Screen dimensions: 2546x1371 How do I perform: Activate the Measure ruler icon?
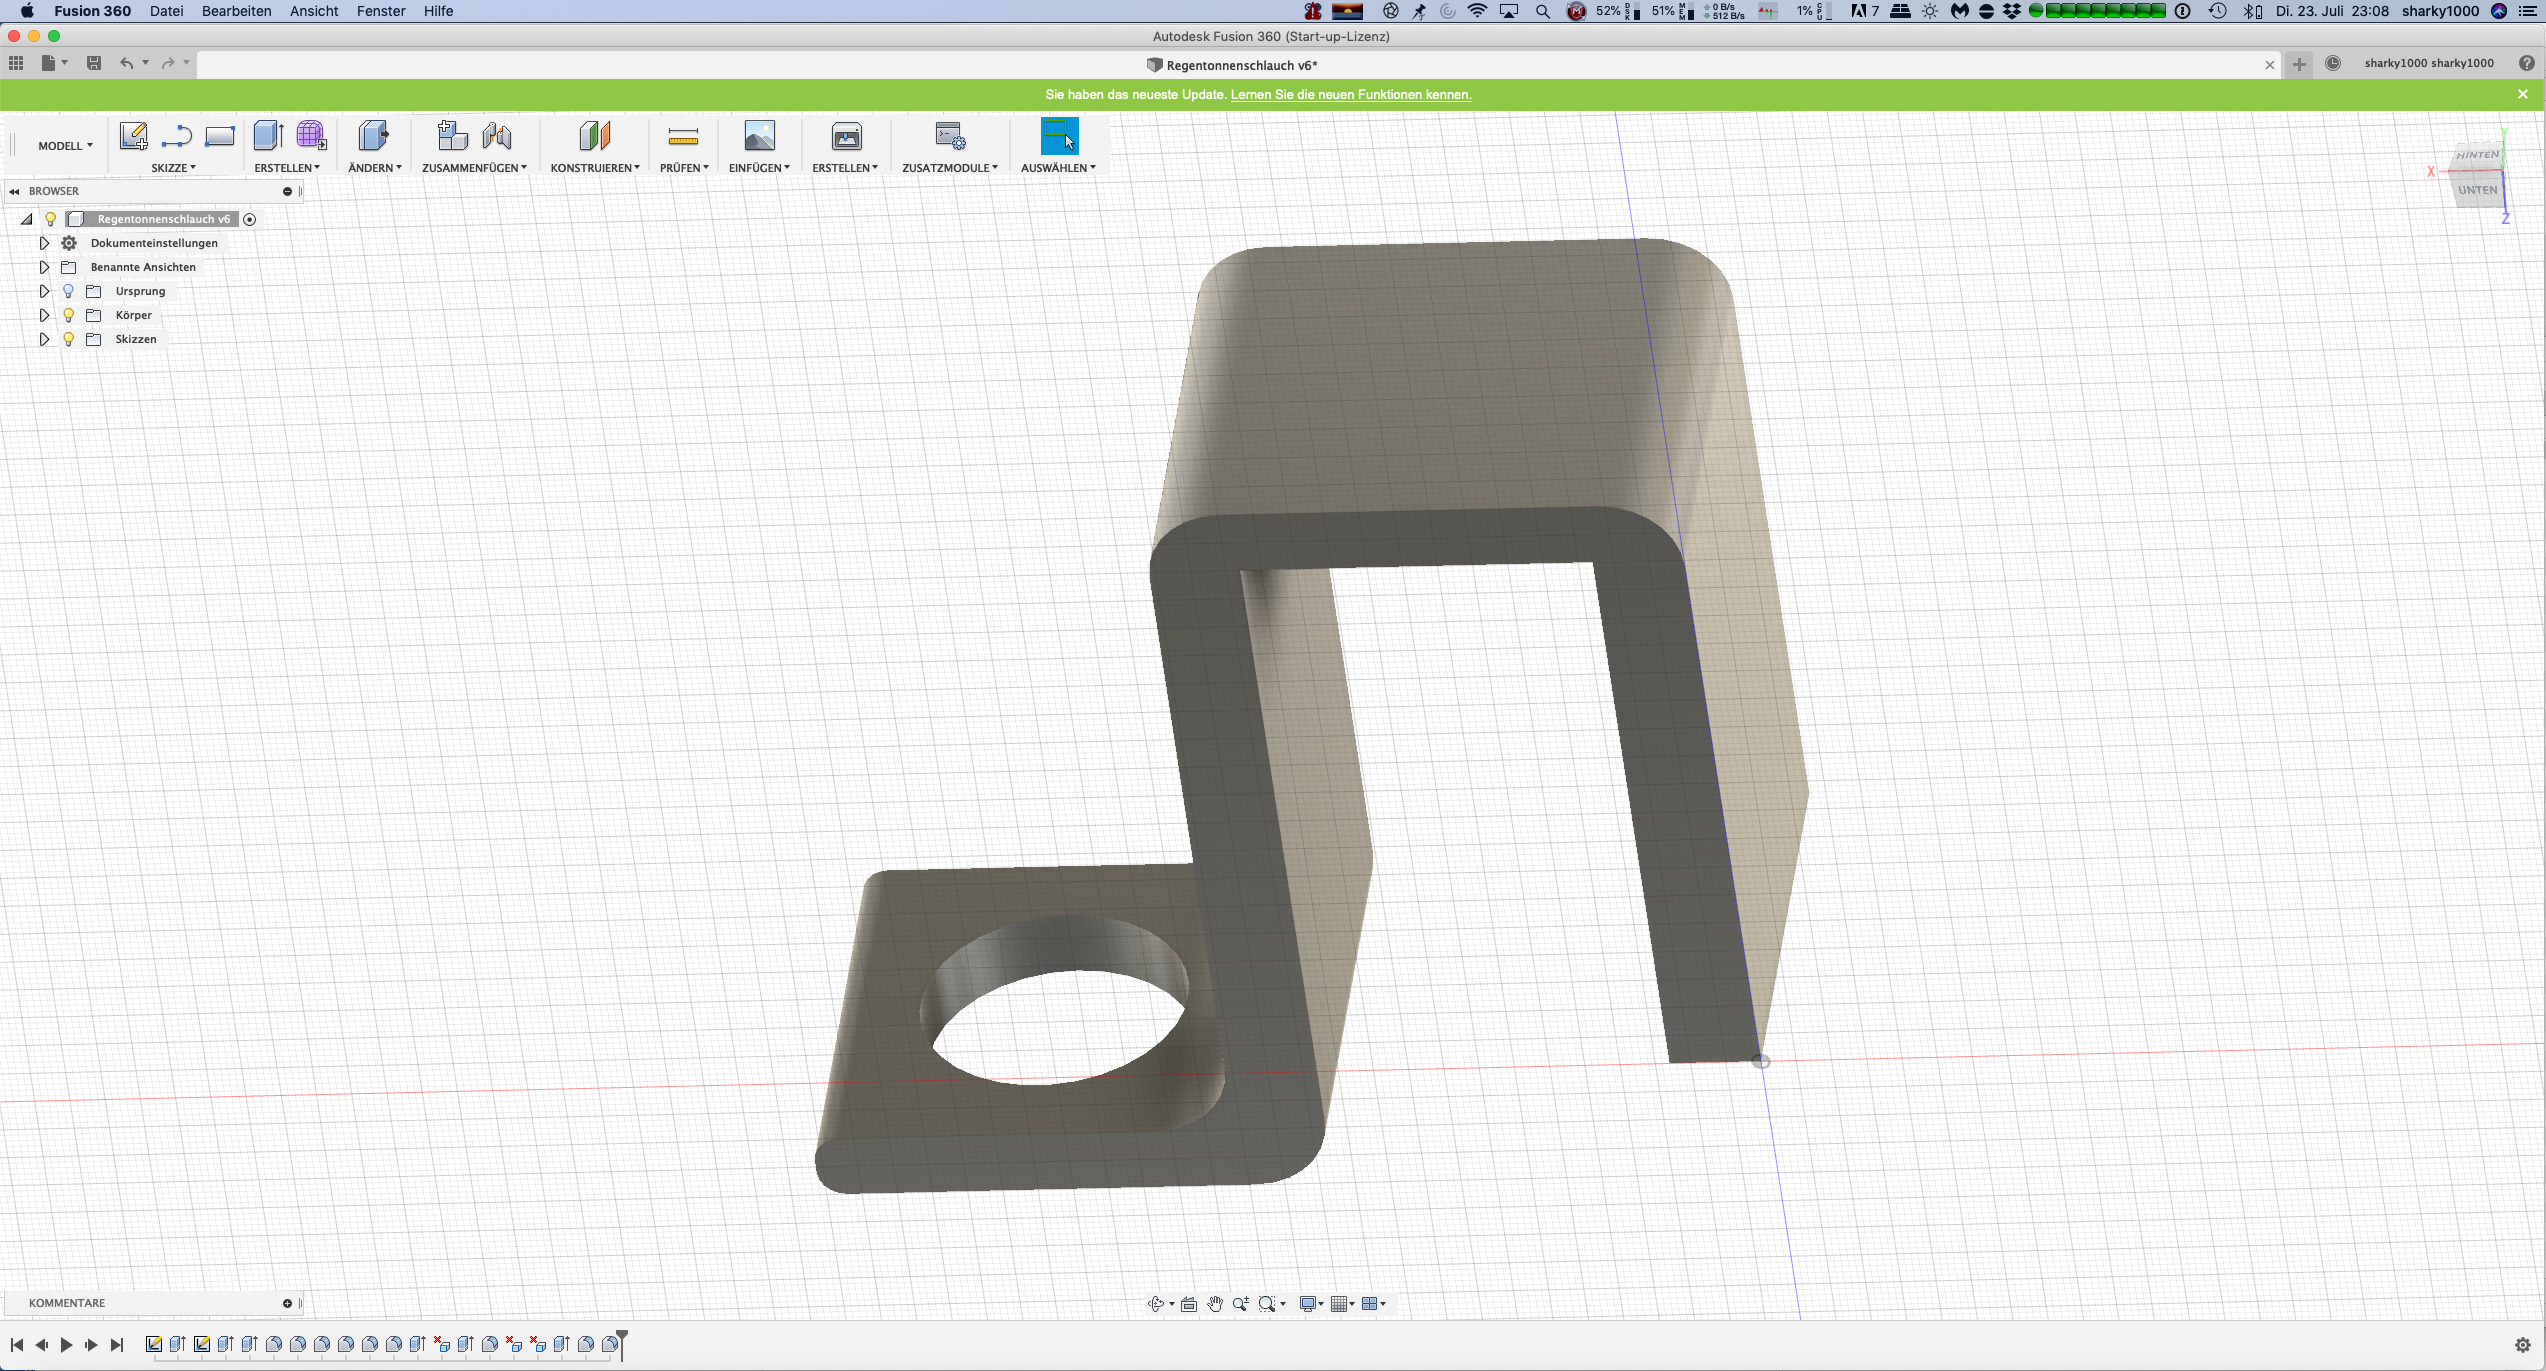(x=683, y=136)
